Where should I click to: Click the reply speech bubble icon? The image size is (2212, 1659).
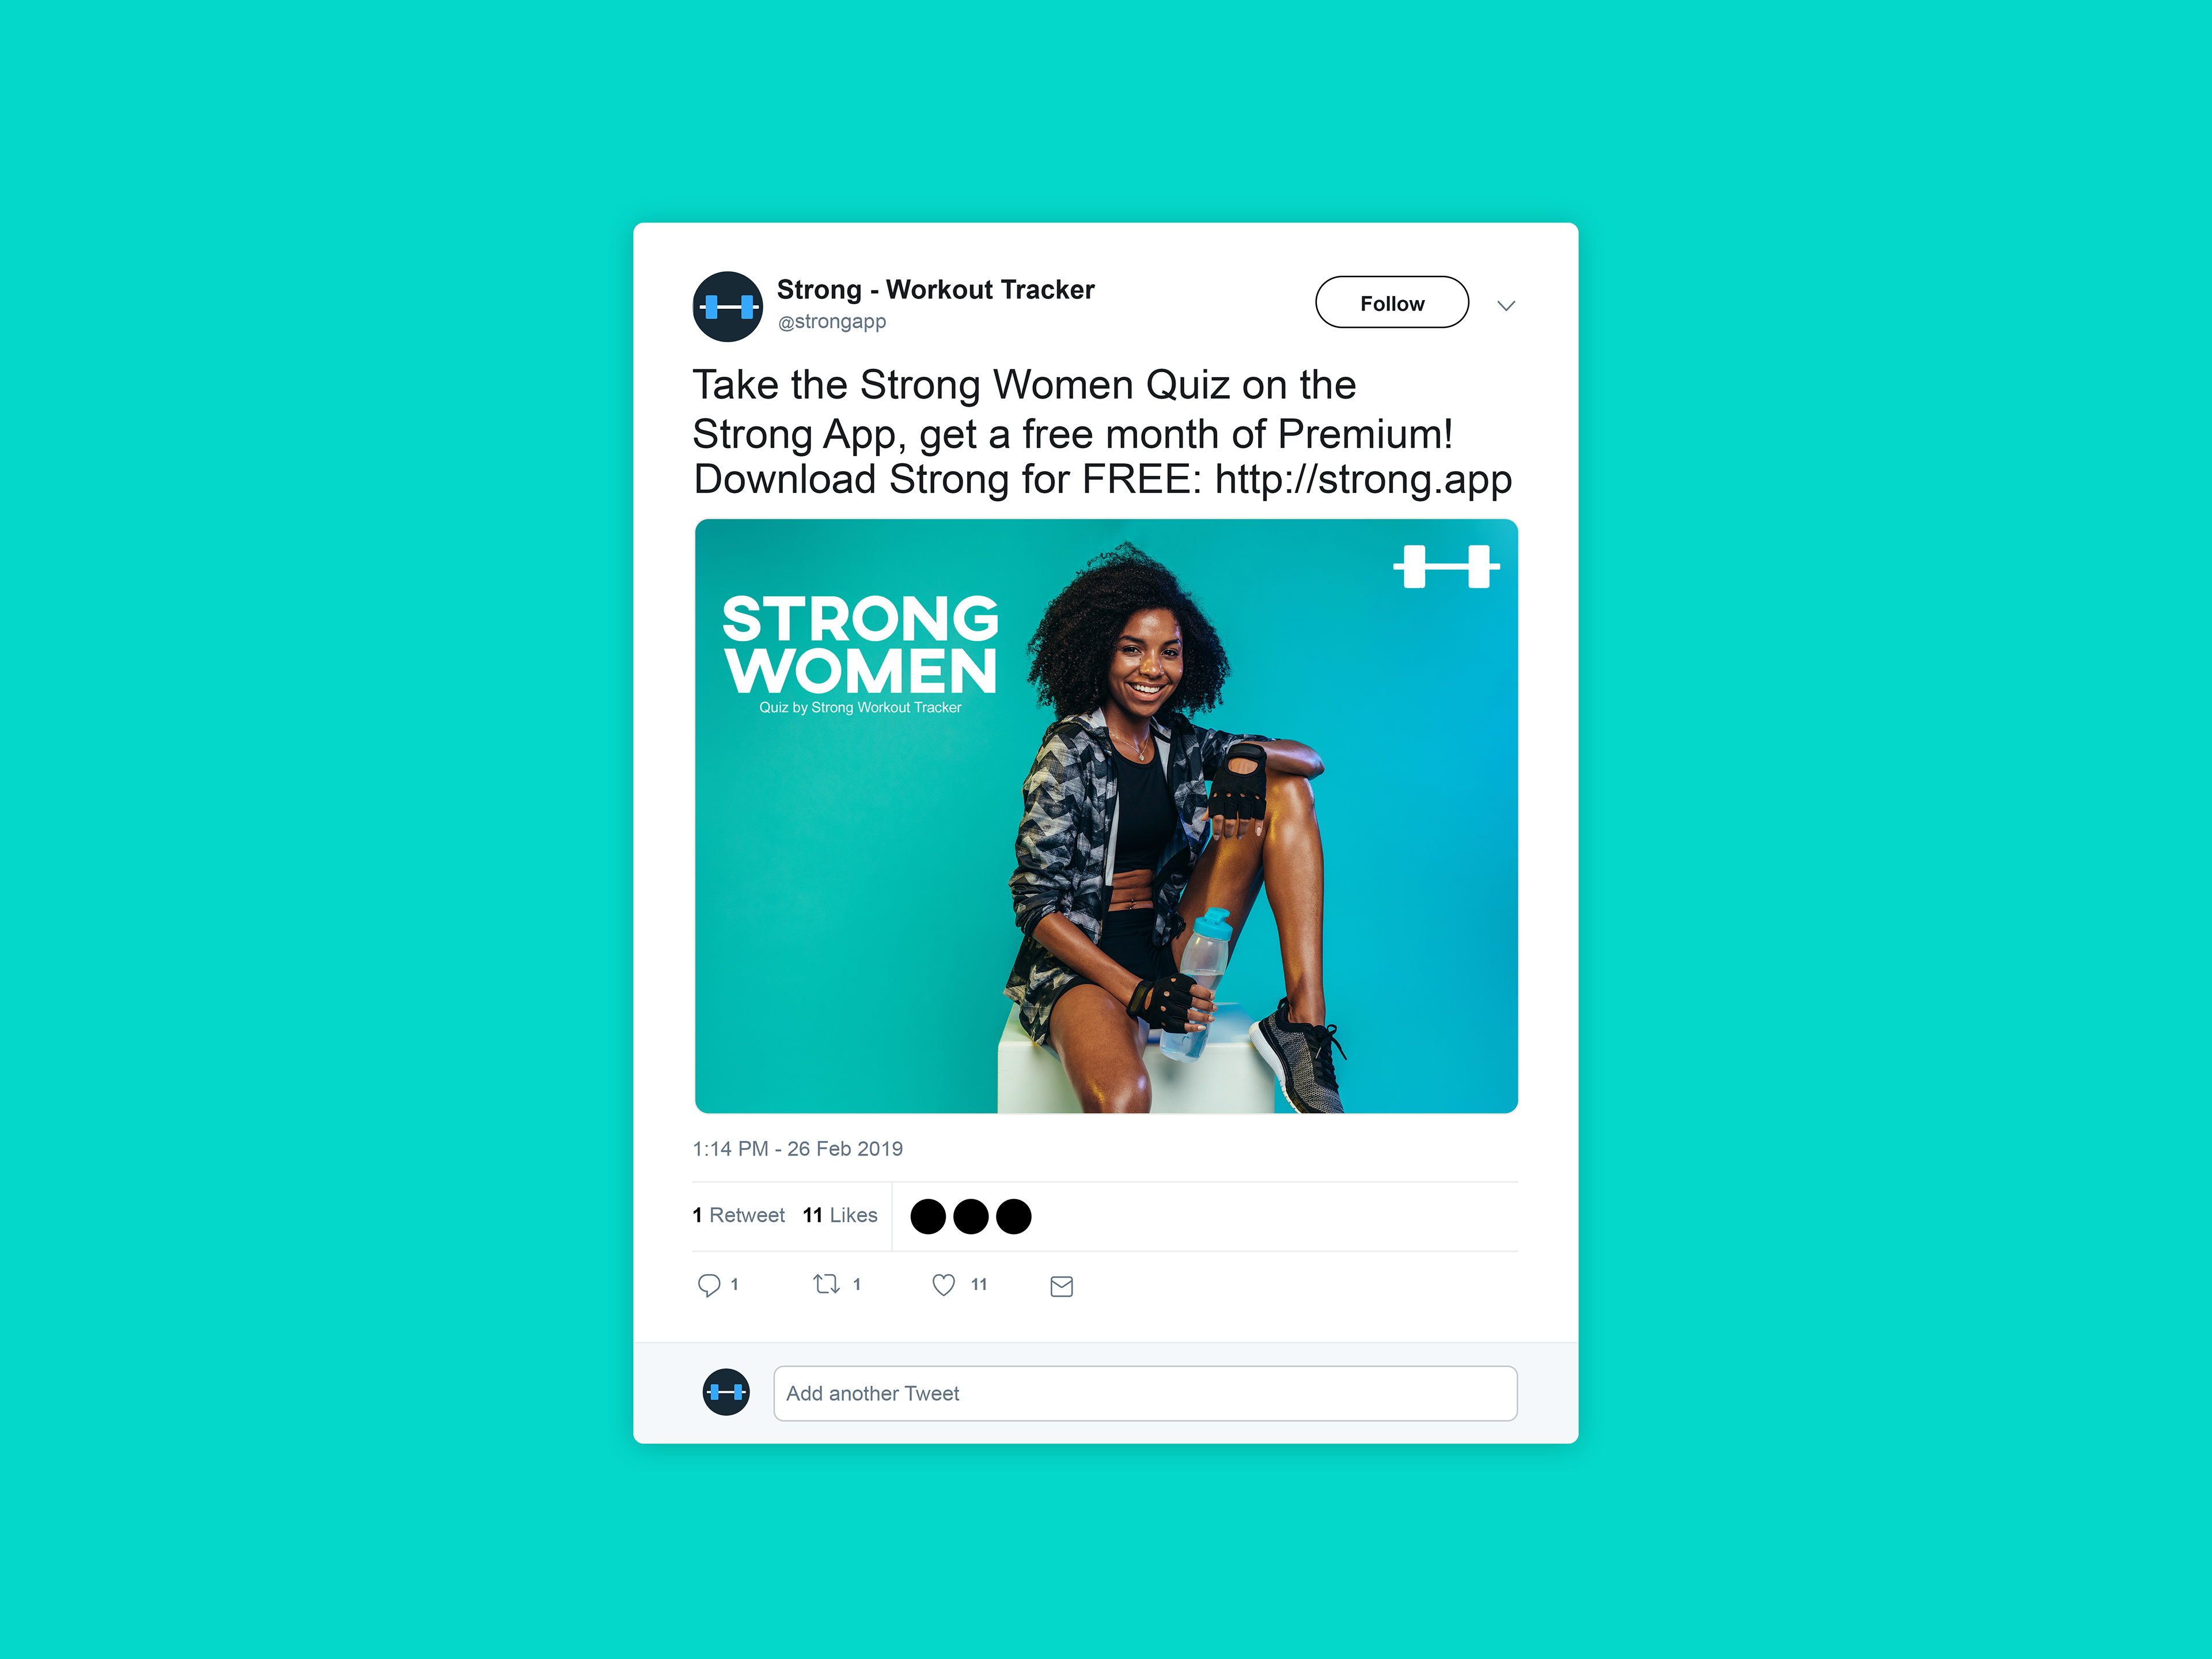click(709, 1285)
